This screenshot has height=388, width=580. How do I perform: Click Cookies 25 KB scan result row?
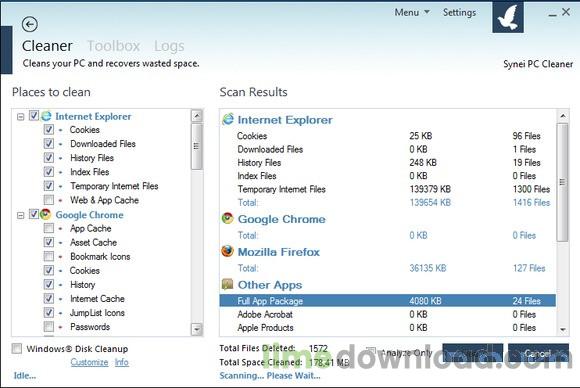click(x=388, y=136)
